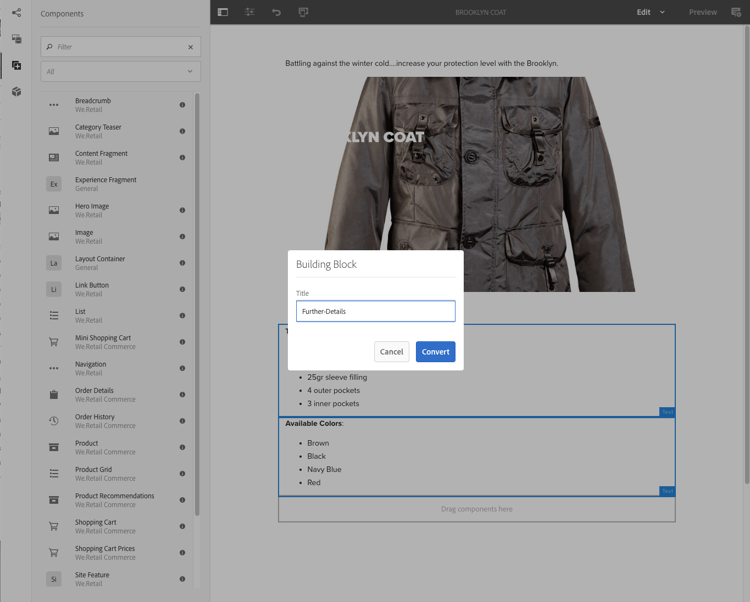
Task: Select the Hero Image component
Action: (117, 210)
